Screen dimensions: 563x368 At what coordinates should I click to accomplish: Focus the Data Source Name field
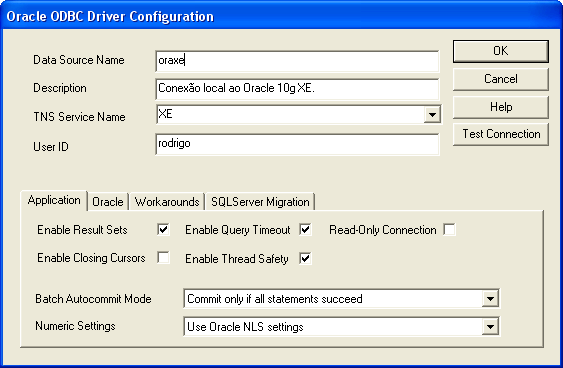[x=297, y=61]
